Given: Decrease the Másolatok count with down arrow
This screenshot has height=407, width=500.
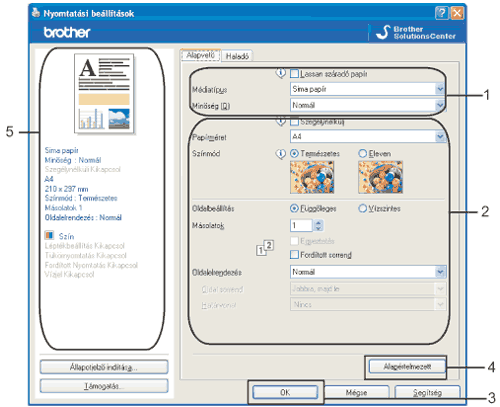Looking at the screenshot, I should pos(318,228).
